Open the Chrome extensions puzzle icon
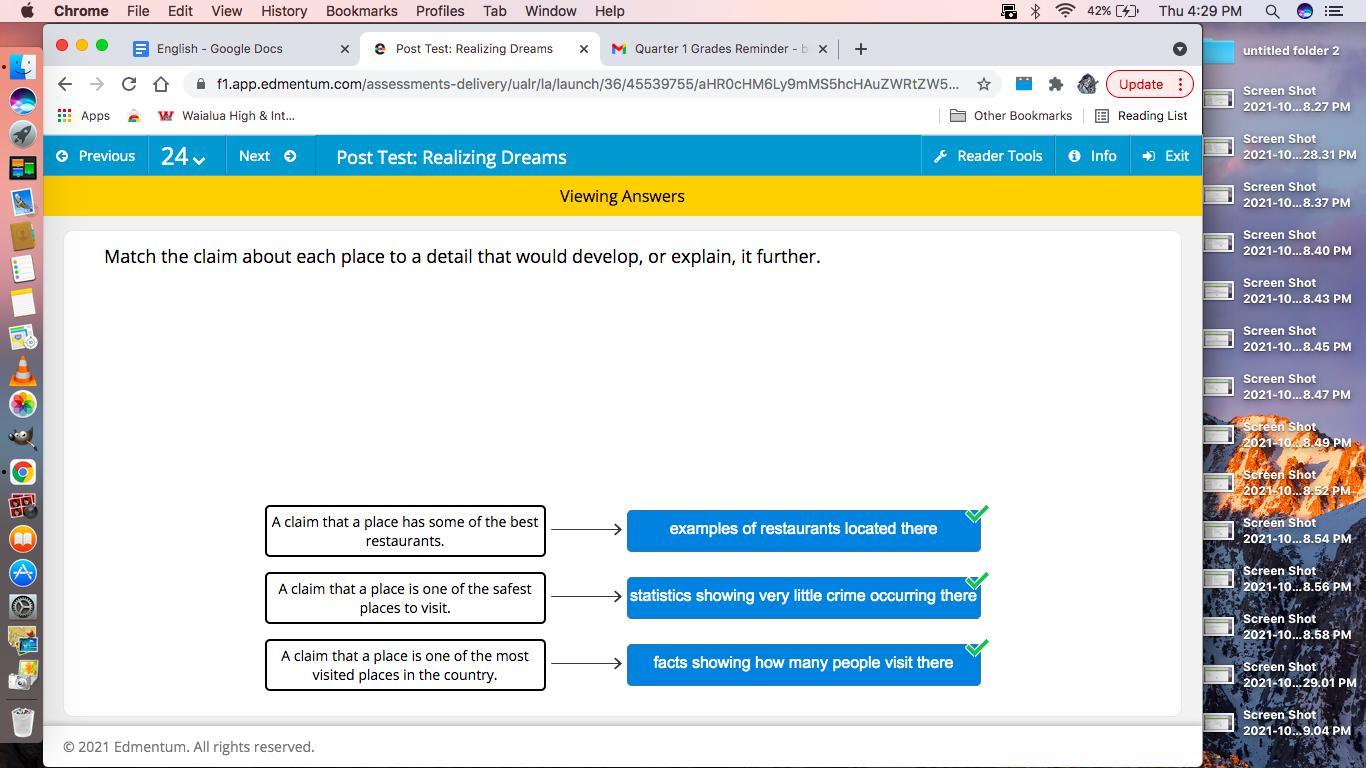The image size is (1366, 768). (x=1055, y=84)
